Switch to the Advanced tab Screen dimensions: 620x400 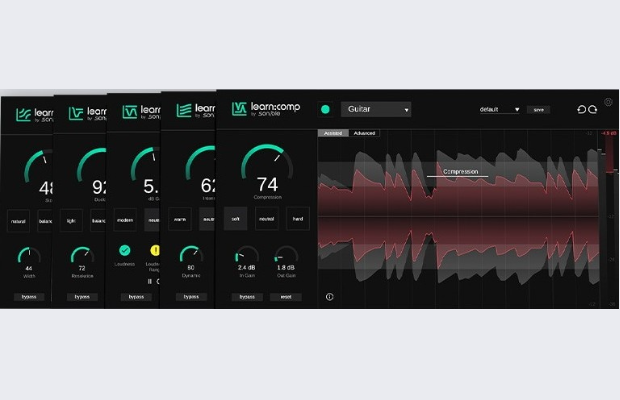[364, 133]
